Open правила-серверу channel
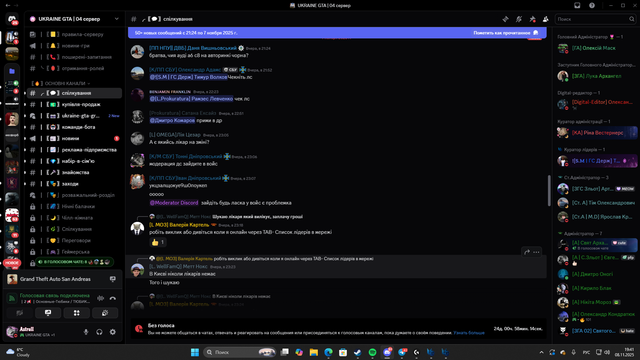This screenshot has width=640, height=360. tap(73, 34)
